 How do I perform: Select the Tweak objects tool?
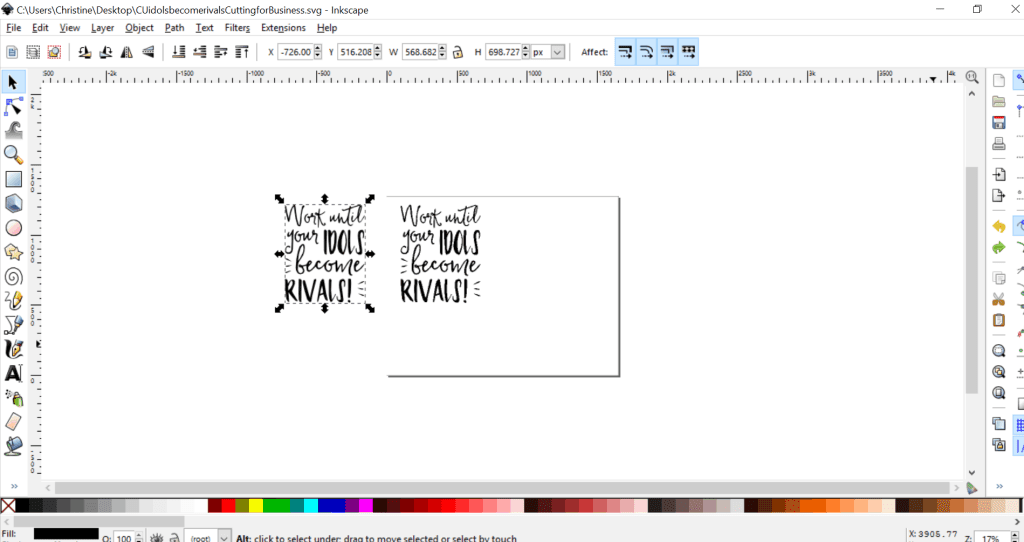coord(13,131)
